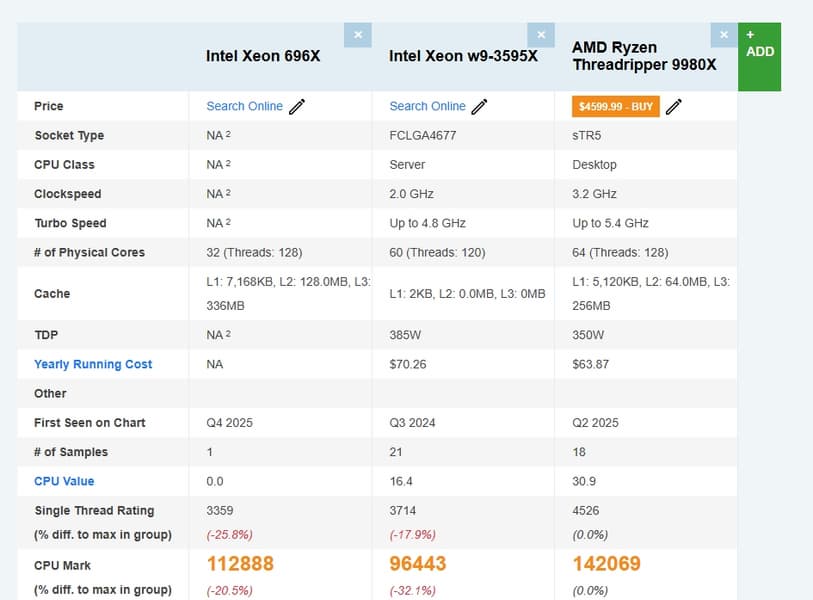
Task: Click the footnote 2 in the TDP row
Action: (x=228, y=334)
